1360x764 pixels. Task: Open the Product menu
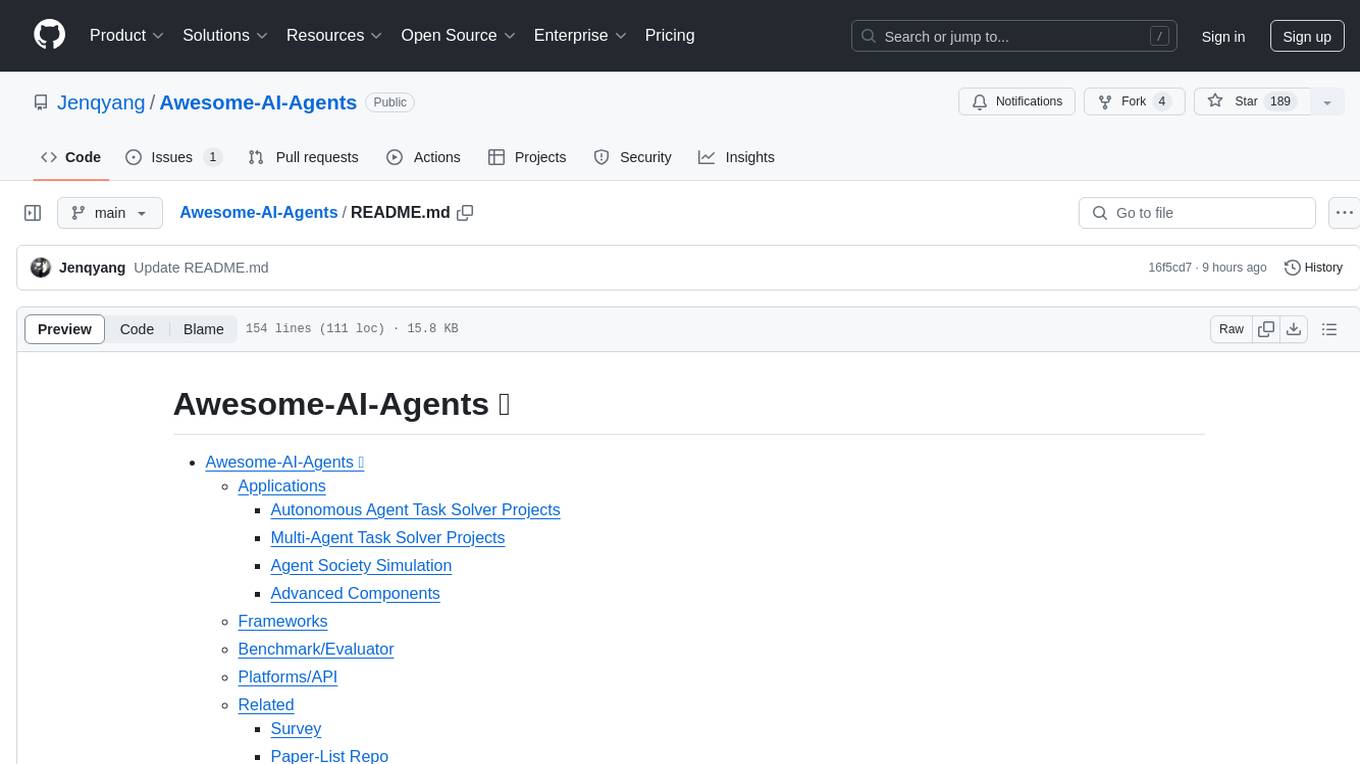tap(127, 35)
